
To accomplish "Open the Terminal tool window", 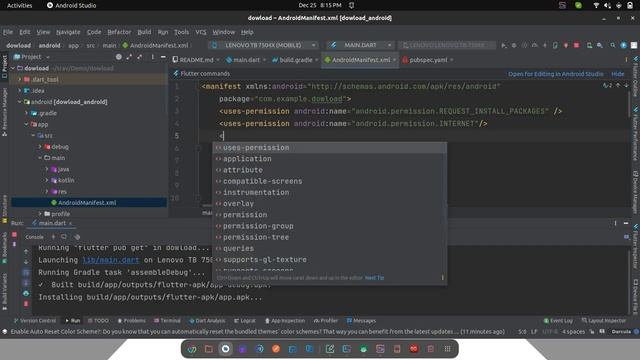I will (x=167, y=320).
